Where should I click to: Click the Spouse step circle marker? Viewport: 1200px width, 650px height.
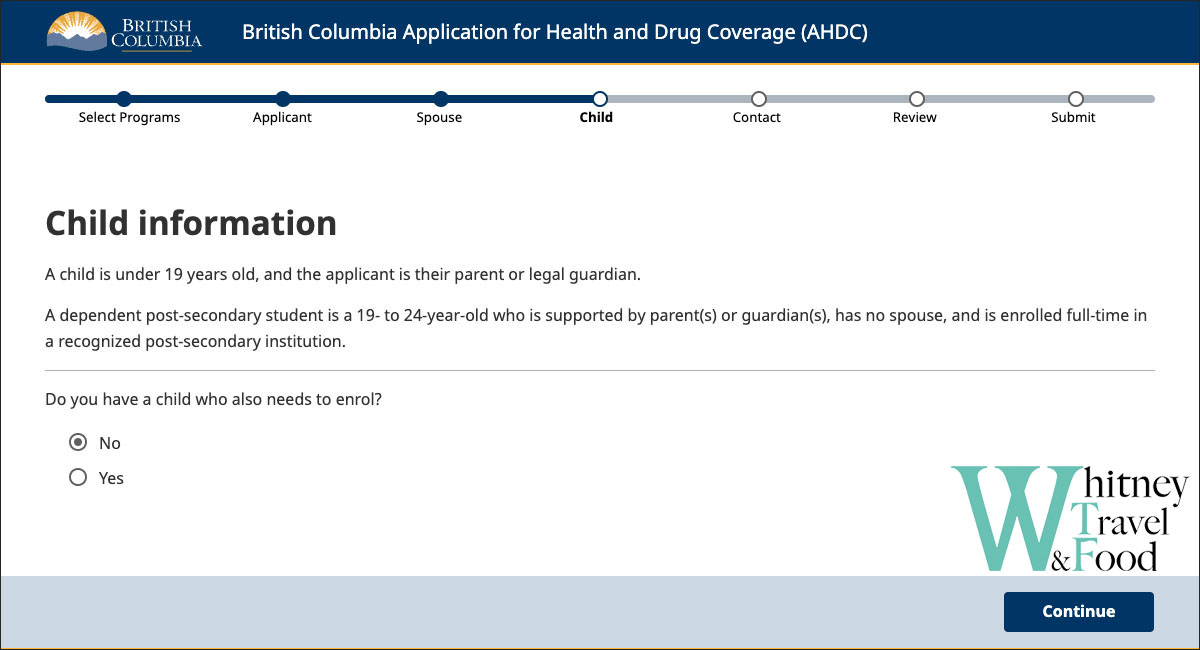coord(441,99)
